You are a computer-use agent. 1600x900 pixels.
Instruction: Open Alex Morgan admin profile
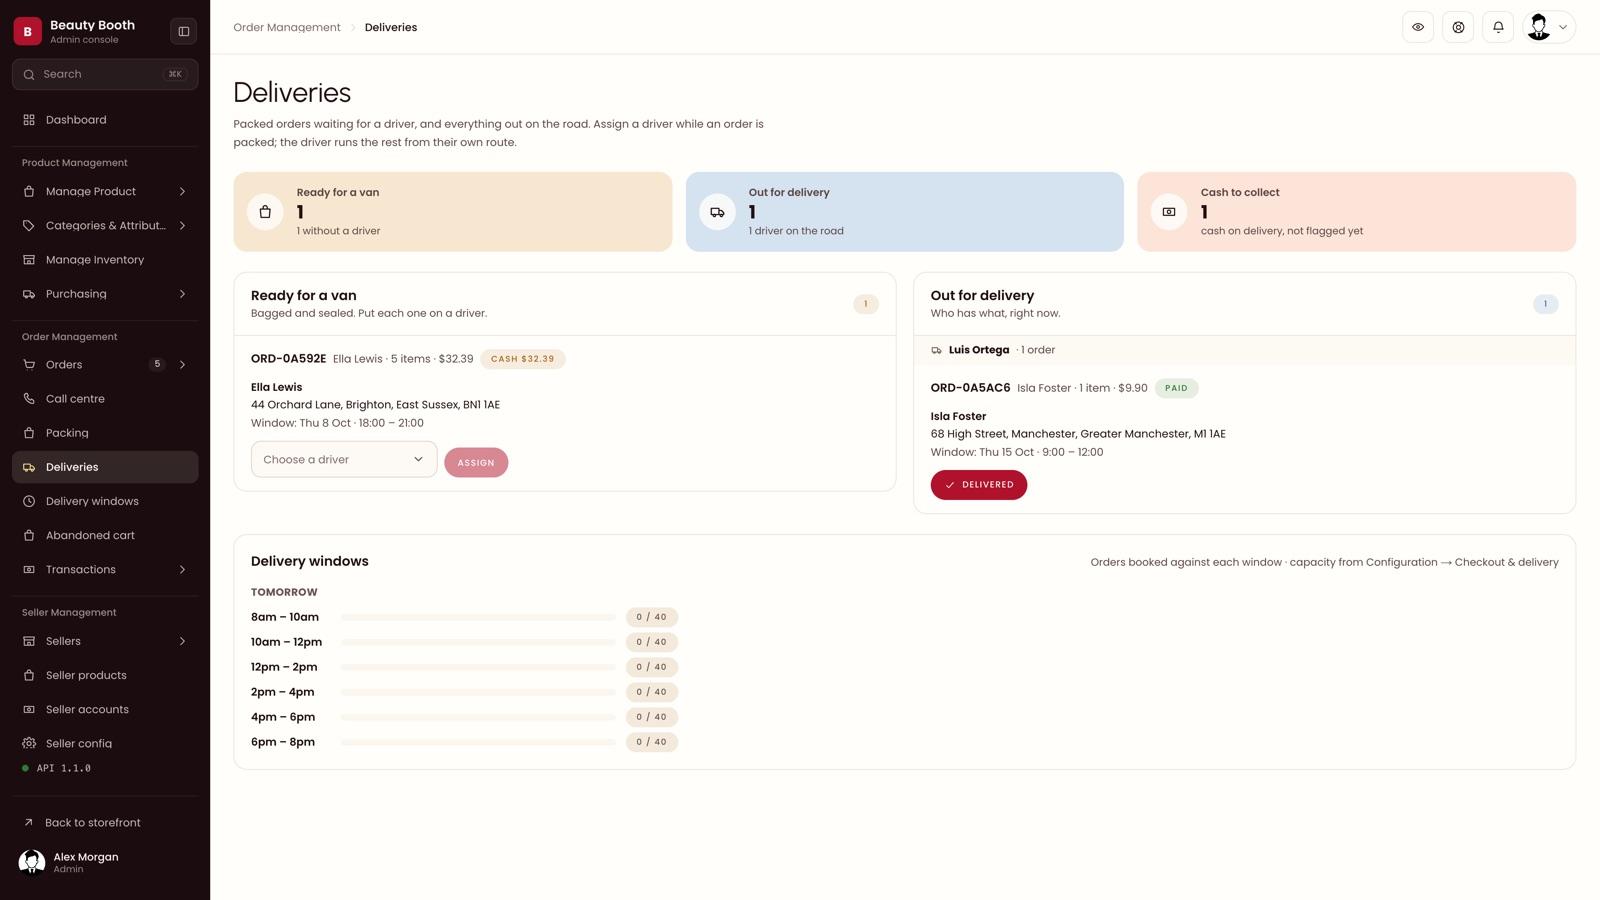[x=105, y=862]
